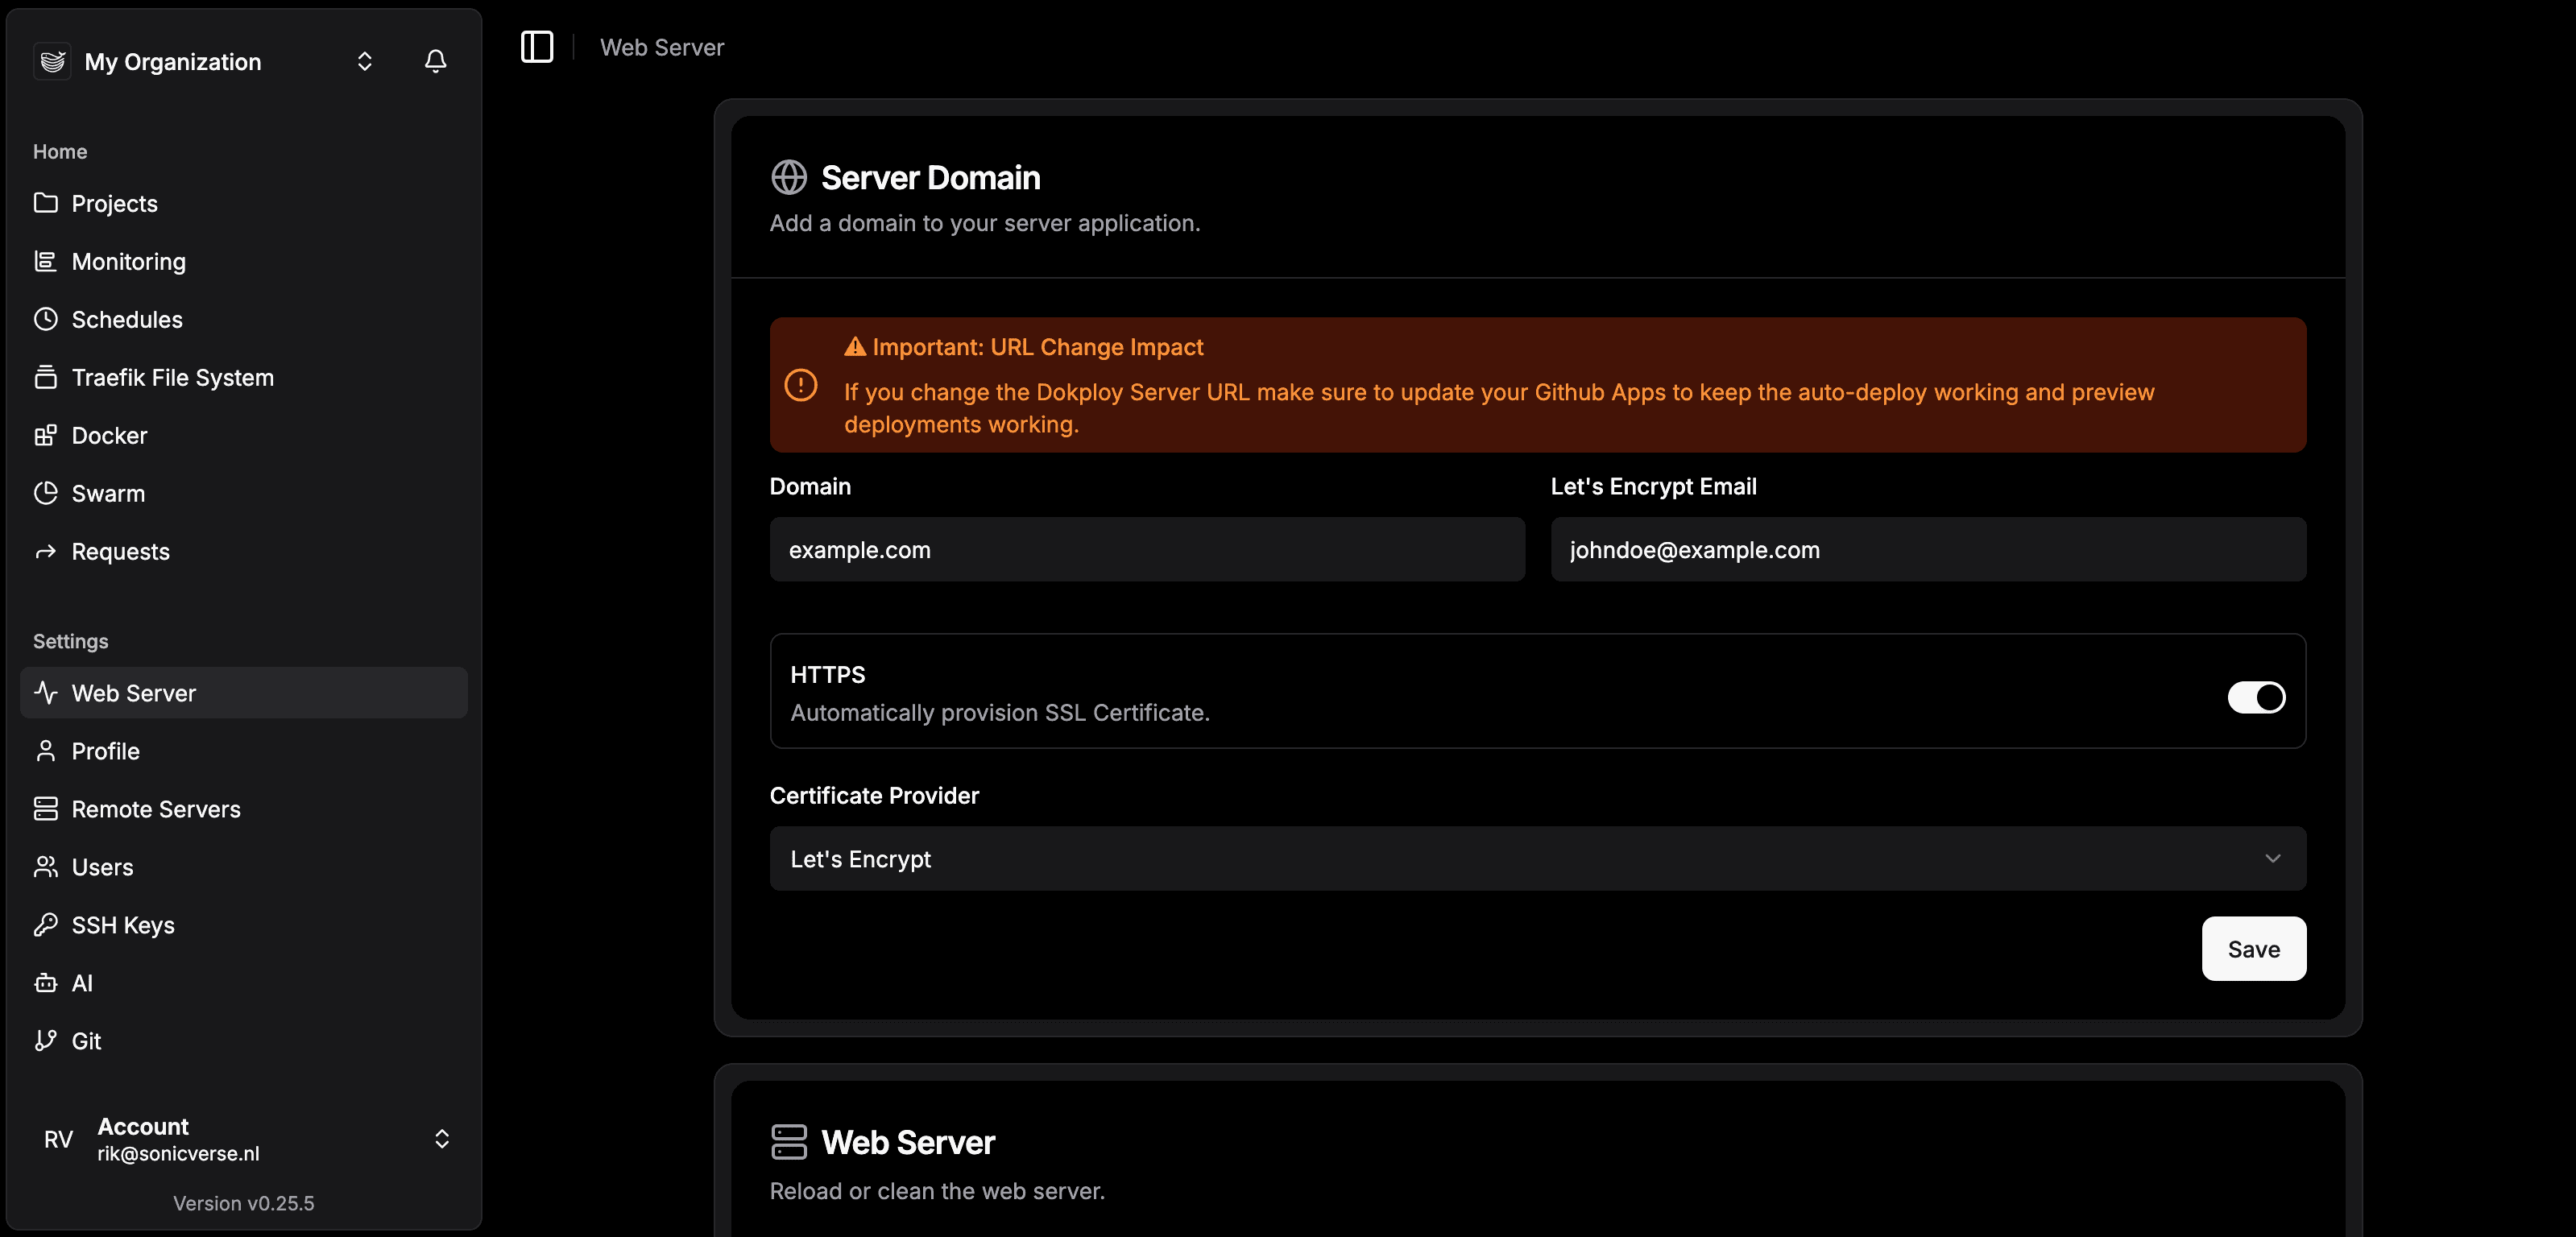Click the AI robot icon
Viewport: 2576px width, 1237px height.
[x=45, y=983]
